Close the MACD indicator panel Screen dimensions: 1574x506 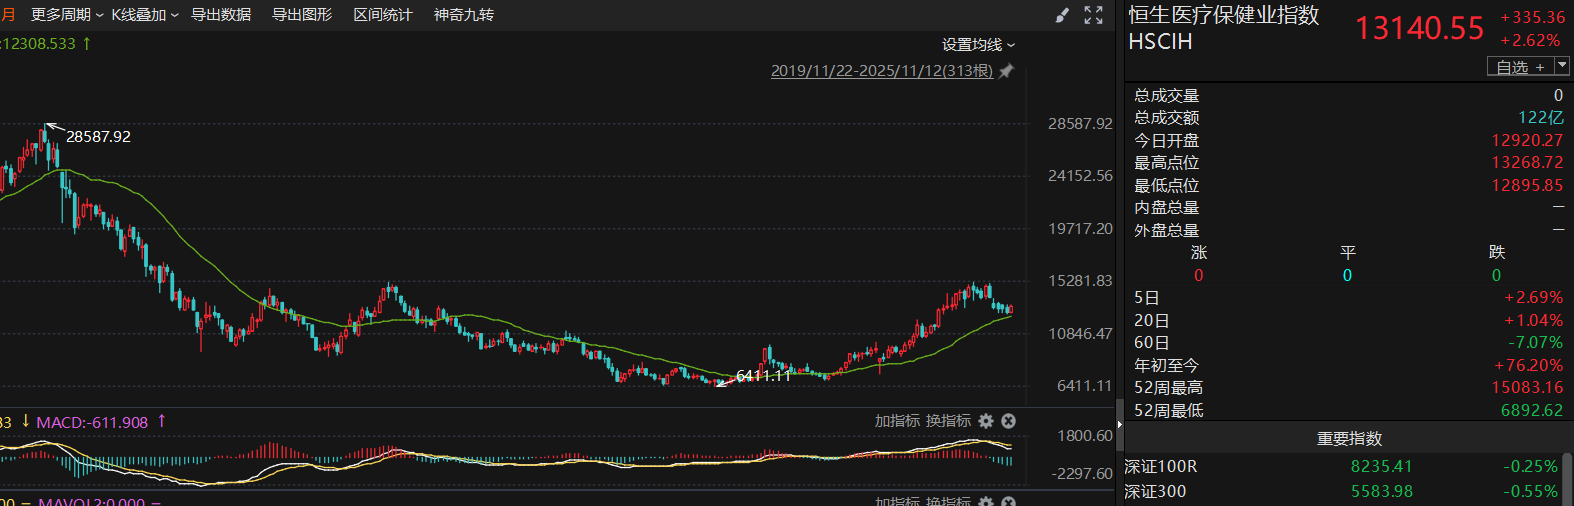click(1008, 421)
